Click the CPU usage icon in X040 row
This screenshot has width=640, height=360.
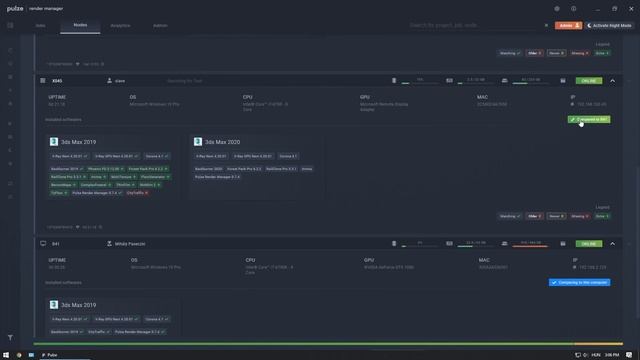[394, 81]
